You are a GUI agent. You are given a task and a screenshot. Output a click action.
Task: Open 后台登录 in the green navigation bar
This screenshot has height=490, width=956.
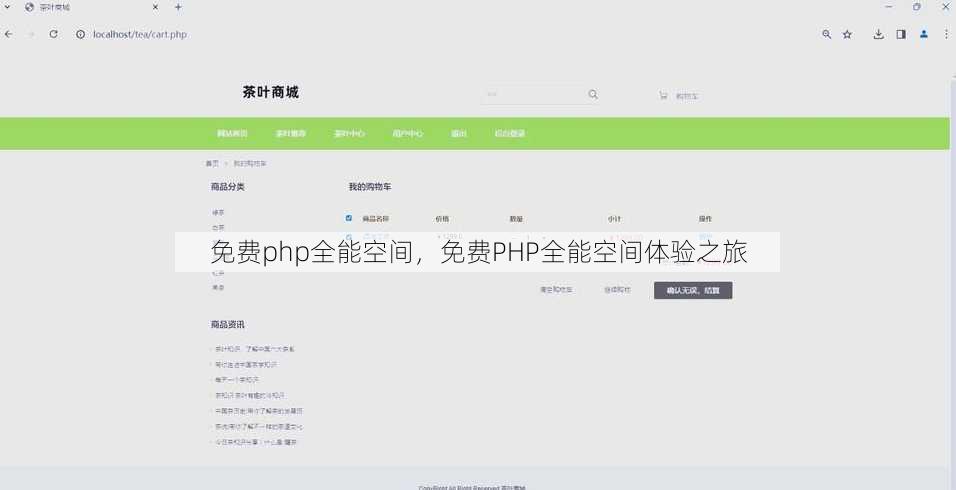[510, 133]
